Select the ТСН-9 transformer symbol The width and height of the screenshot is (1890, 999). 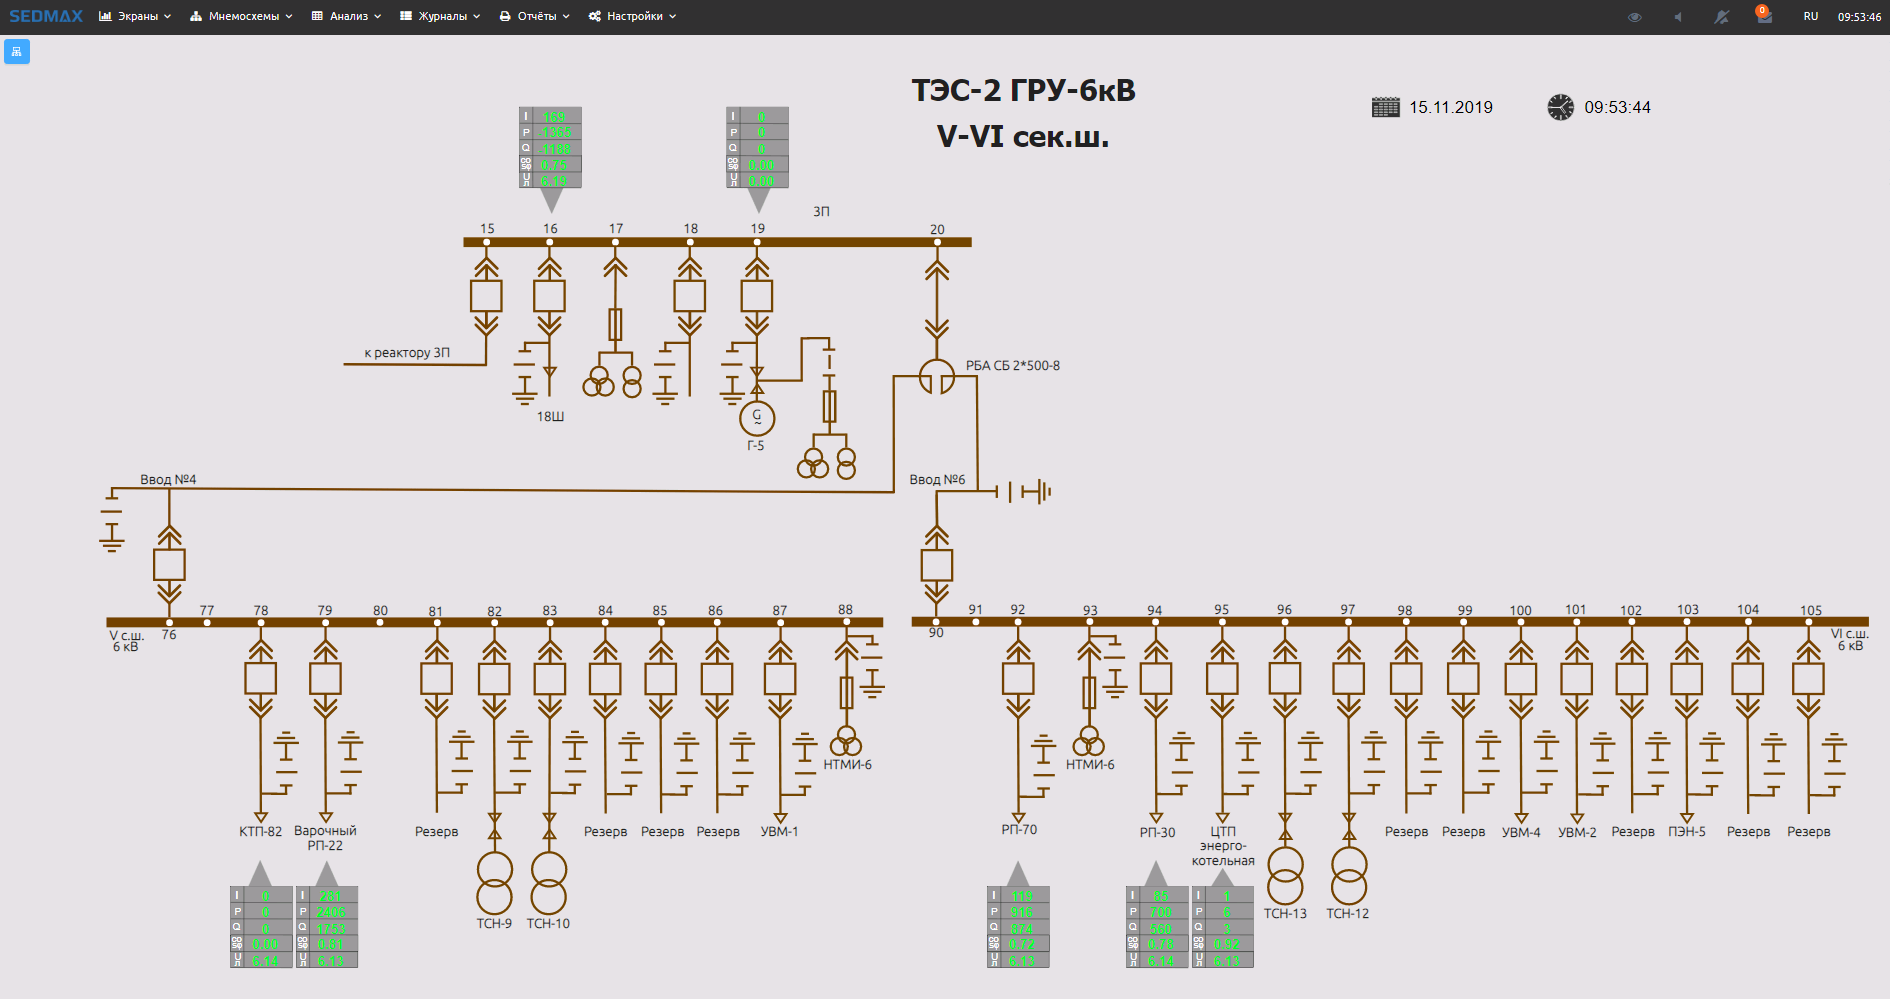[494, 882]
